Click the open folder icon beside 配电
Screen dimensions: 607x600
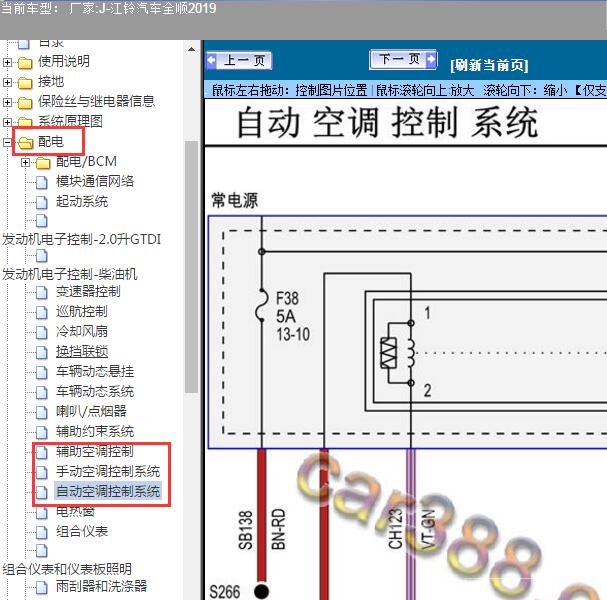point(26,143)
